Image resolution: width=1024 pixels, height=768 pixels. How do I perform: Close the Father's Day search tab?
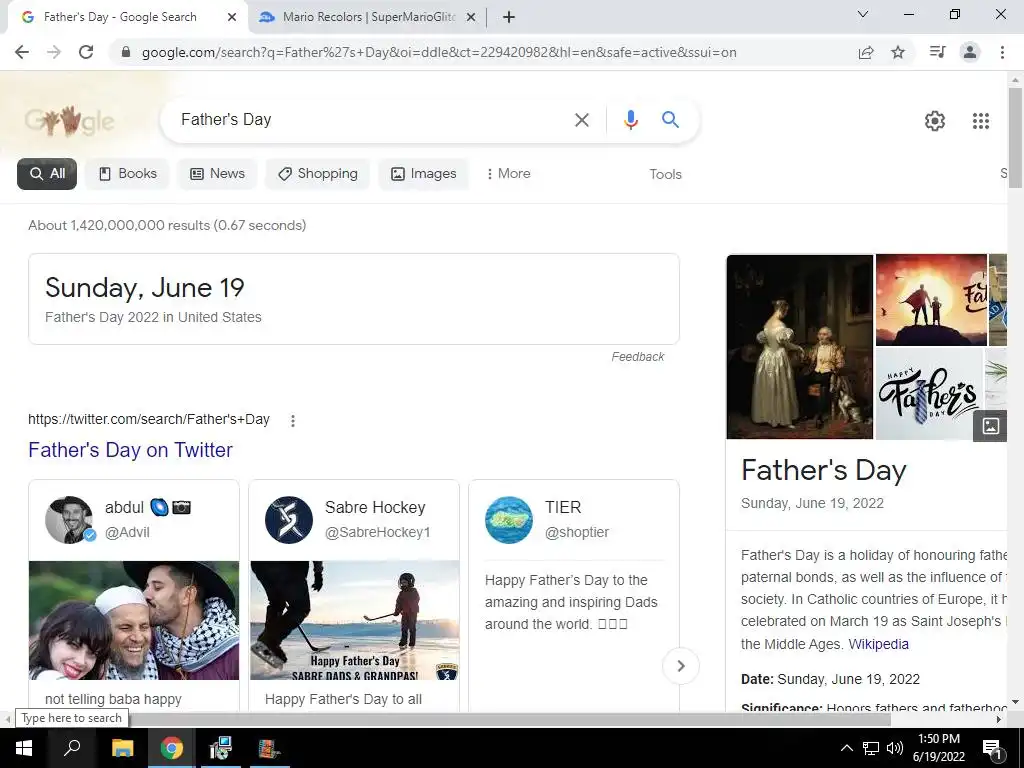232,17
